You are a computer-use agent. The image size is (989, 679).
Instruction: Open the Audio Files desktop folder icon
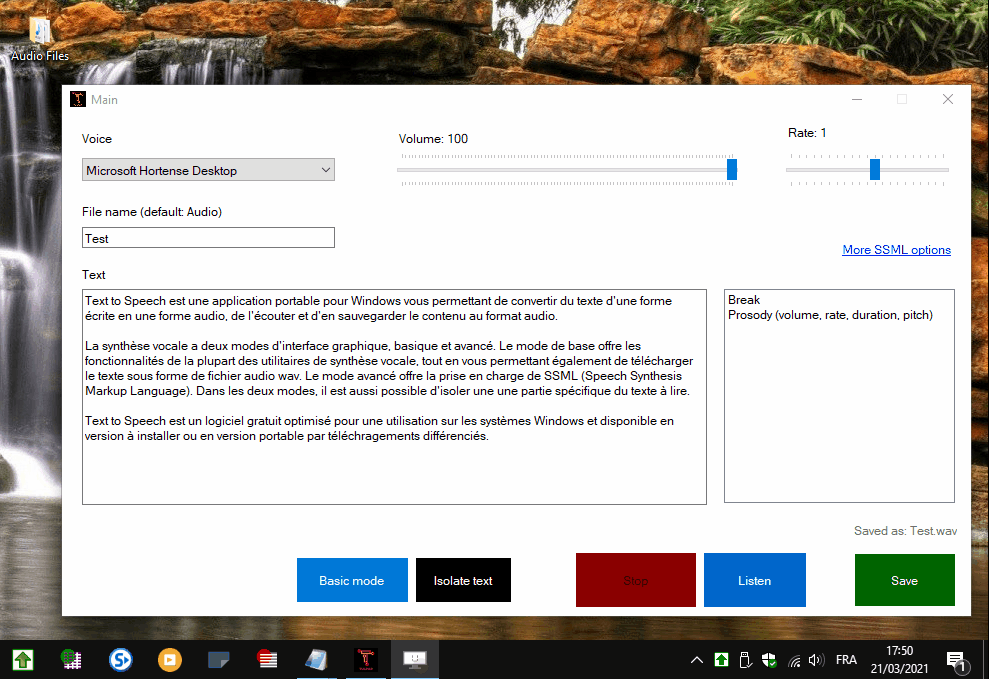tap(39, 39)
